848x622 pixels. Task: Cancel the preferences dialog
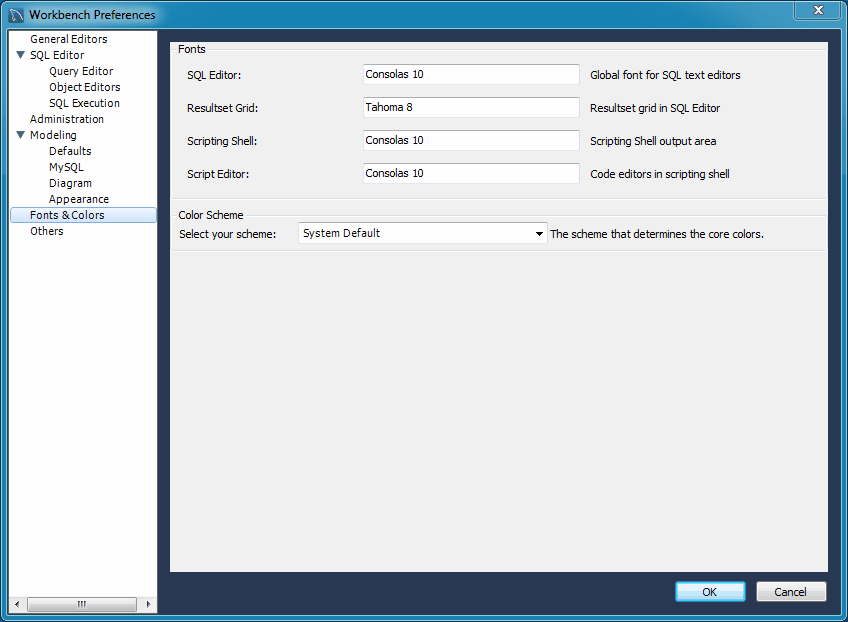pos(791,592)
